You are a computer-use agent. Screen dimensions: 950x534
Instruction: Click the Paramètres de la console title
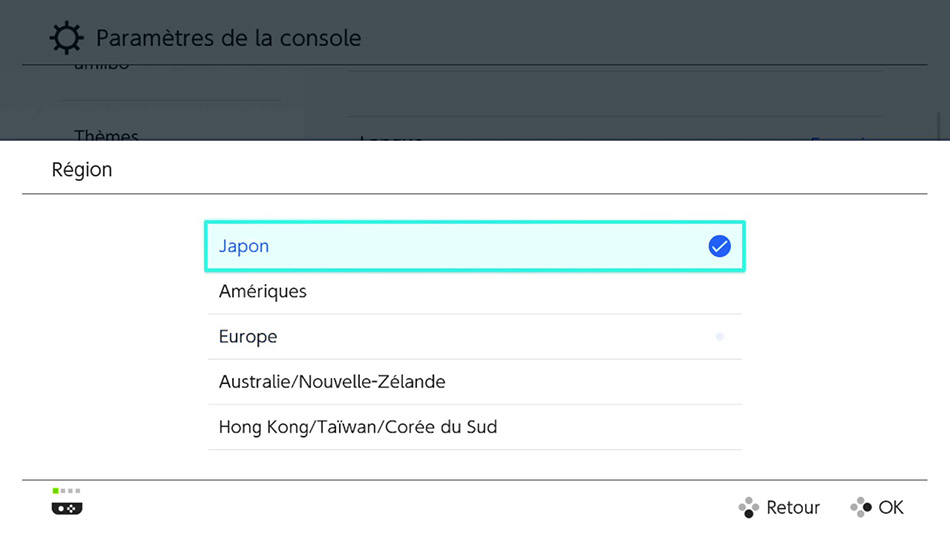pyautogui.click(x=228, y=38)
